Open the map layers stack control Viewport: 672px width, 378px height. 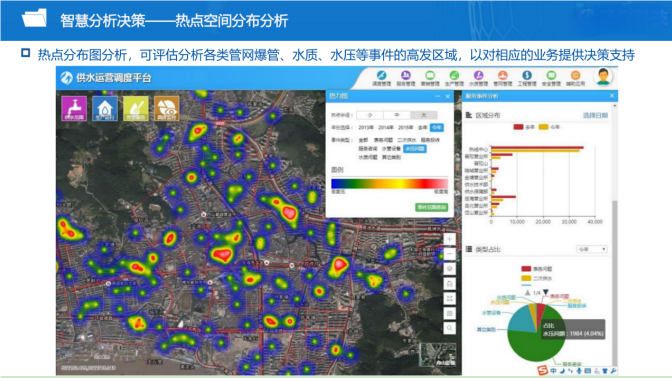(449, 269)
